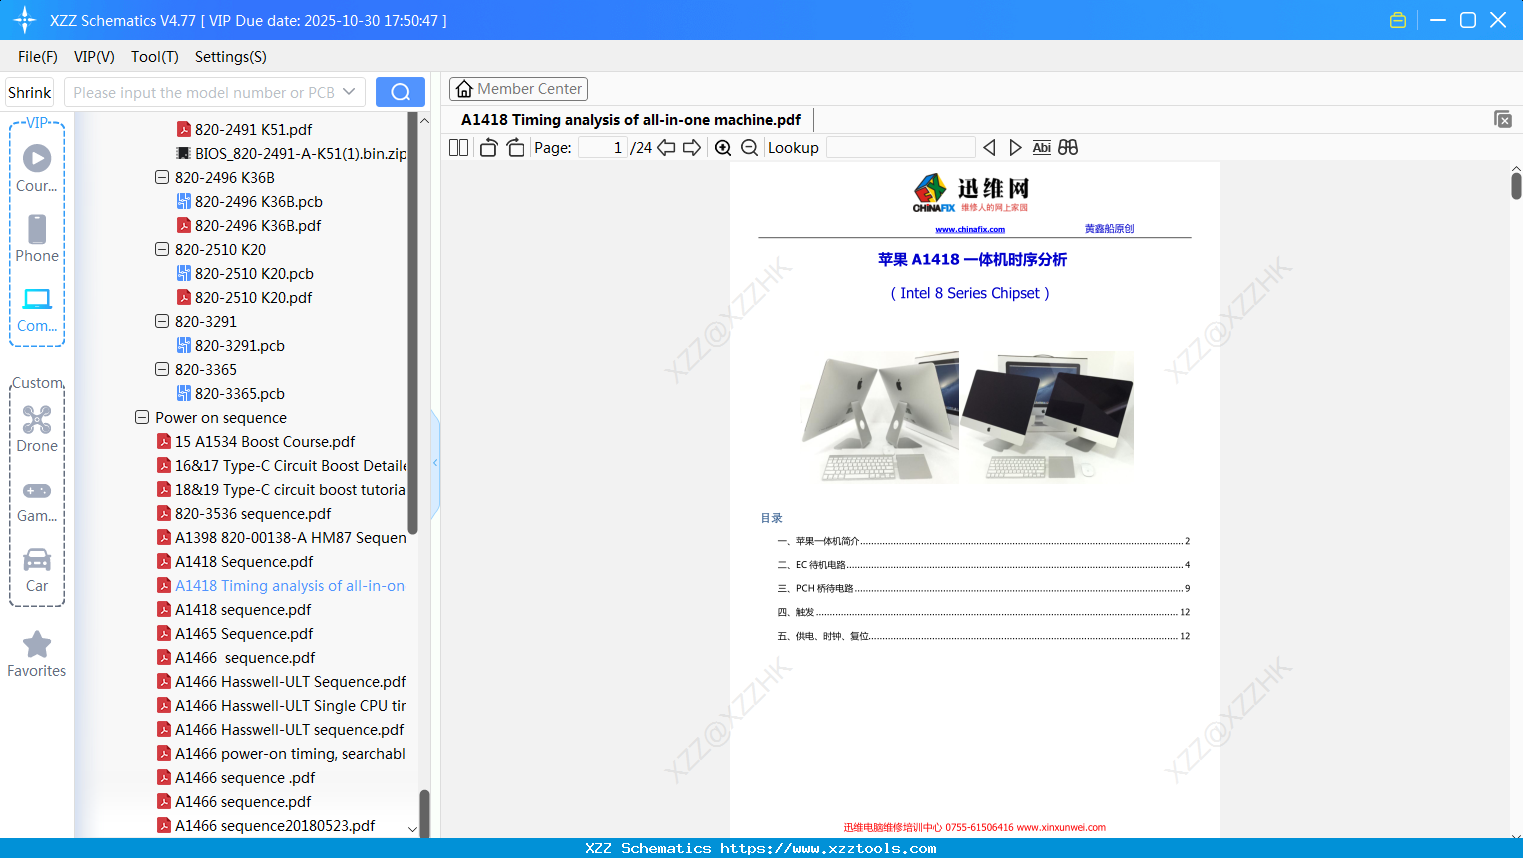
Task: Collapse the 820-2496 K36B folder
Action: [x=162, y=178]
